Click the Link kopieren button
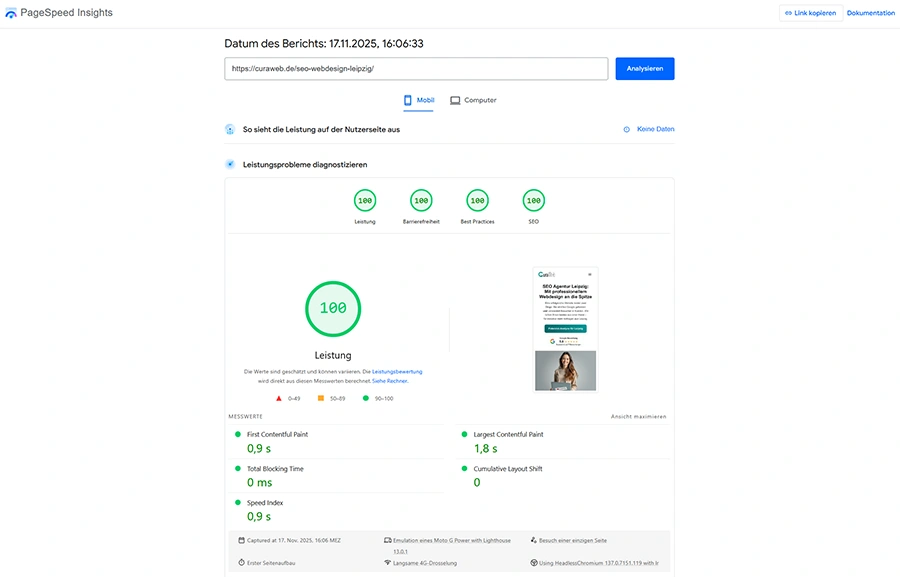This screenshot has height=577, width=900. pyautogui.click(x=811, y=12)
